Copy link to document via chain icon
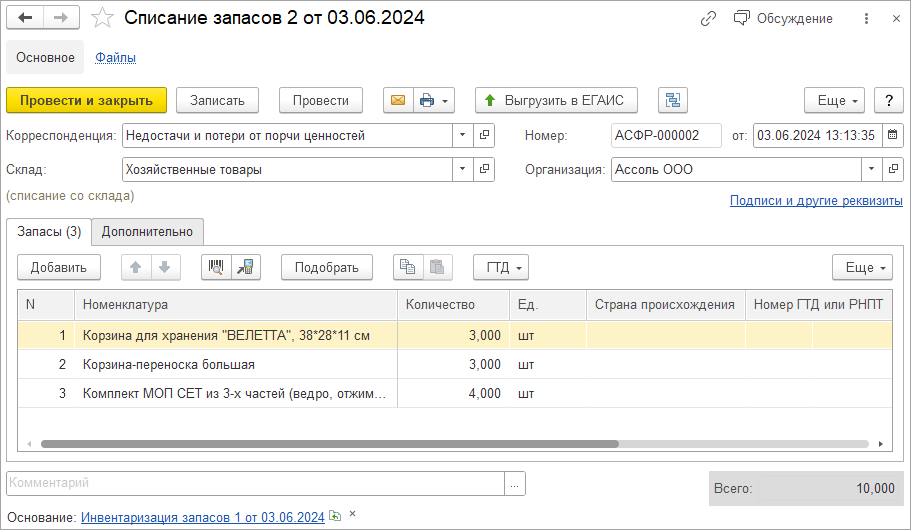 click(x=708, y=18)
